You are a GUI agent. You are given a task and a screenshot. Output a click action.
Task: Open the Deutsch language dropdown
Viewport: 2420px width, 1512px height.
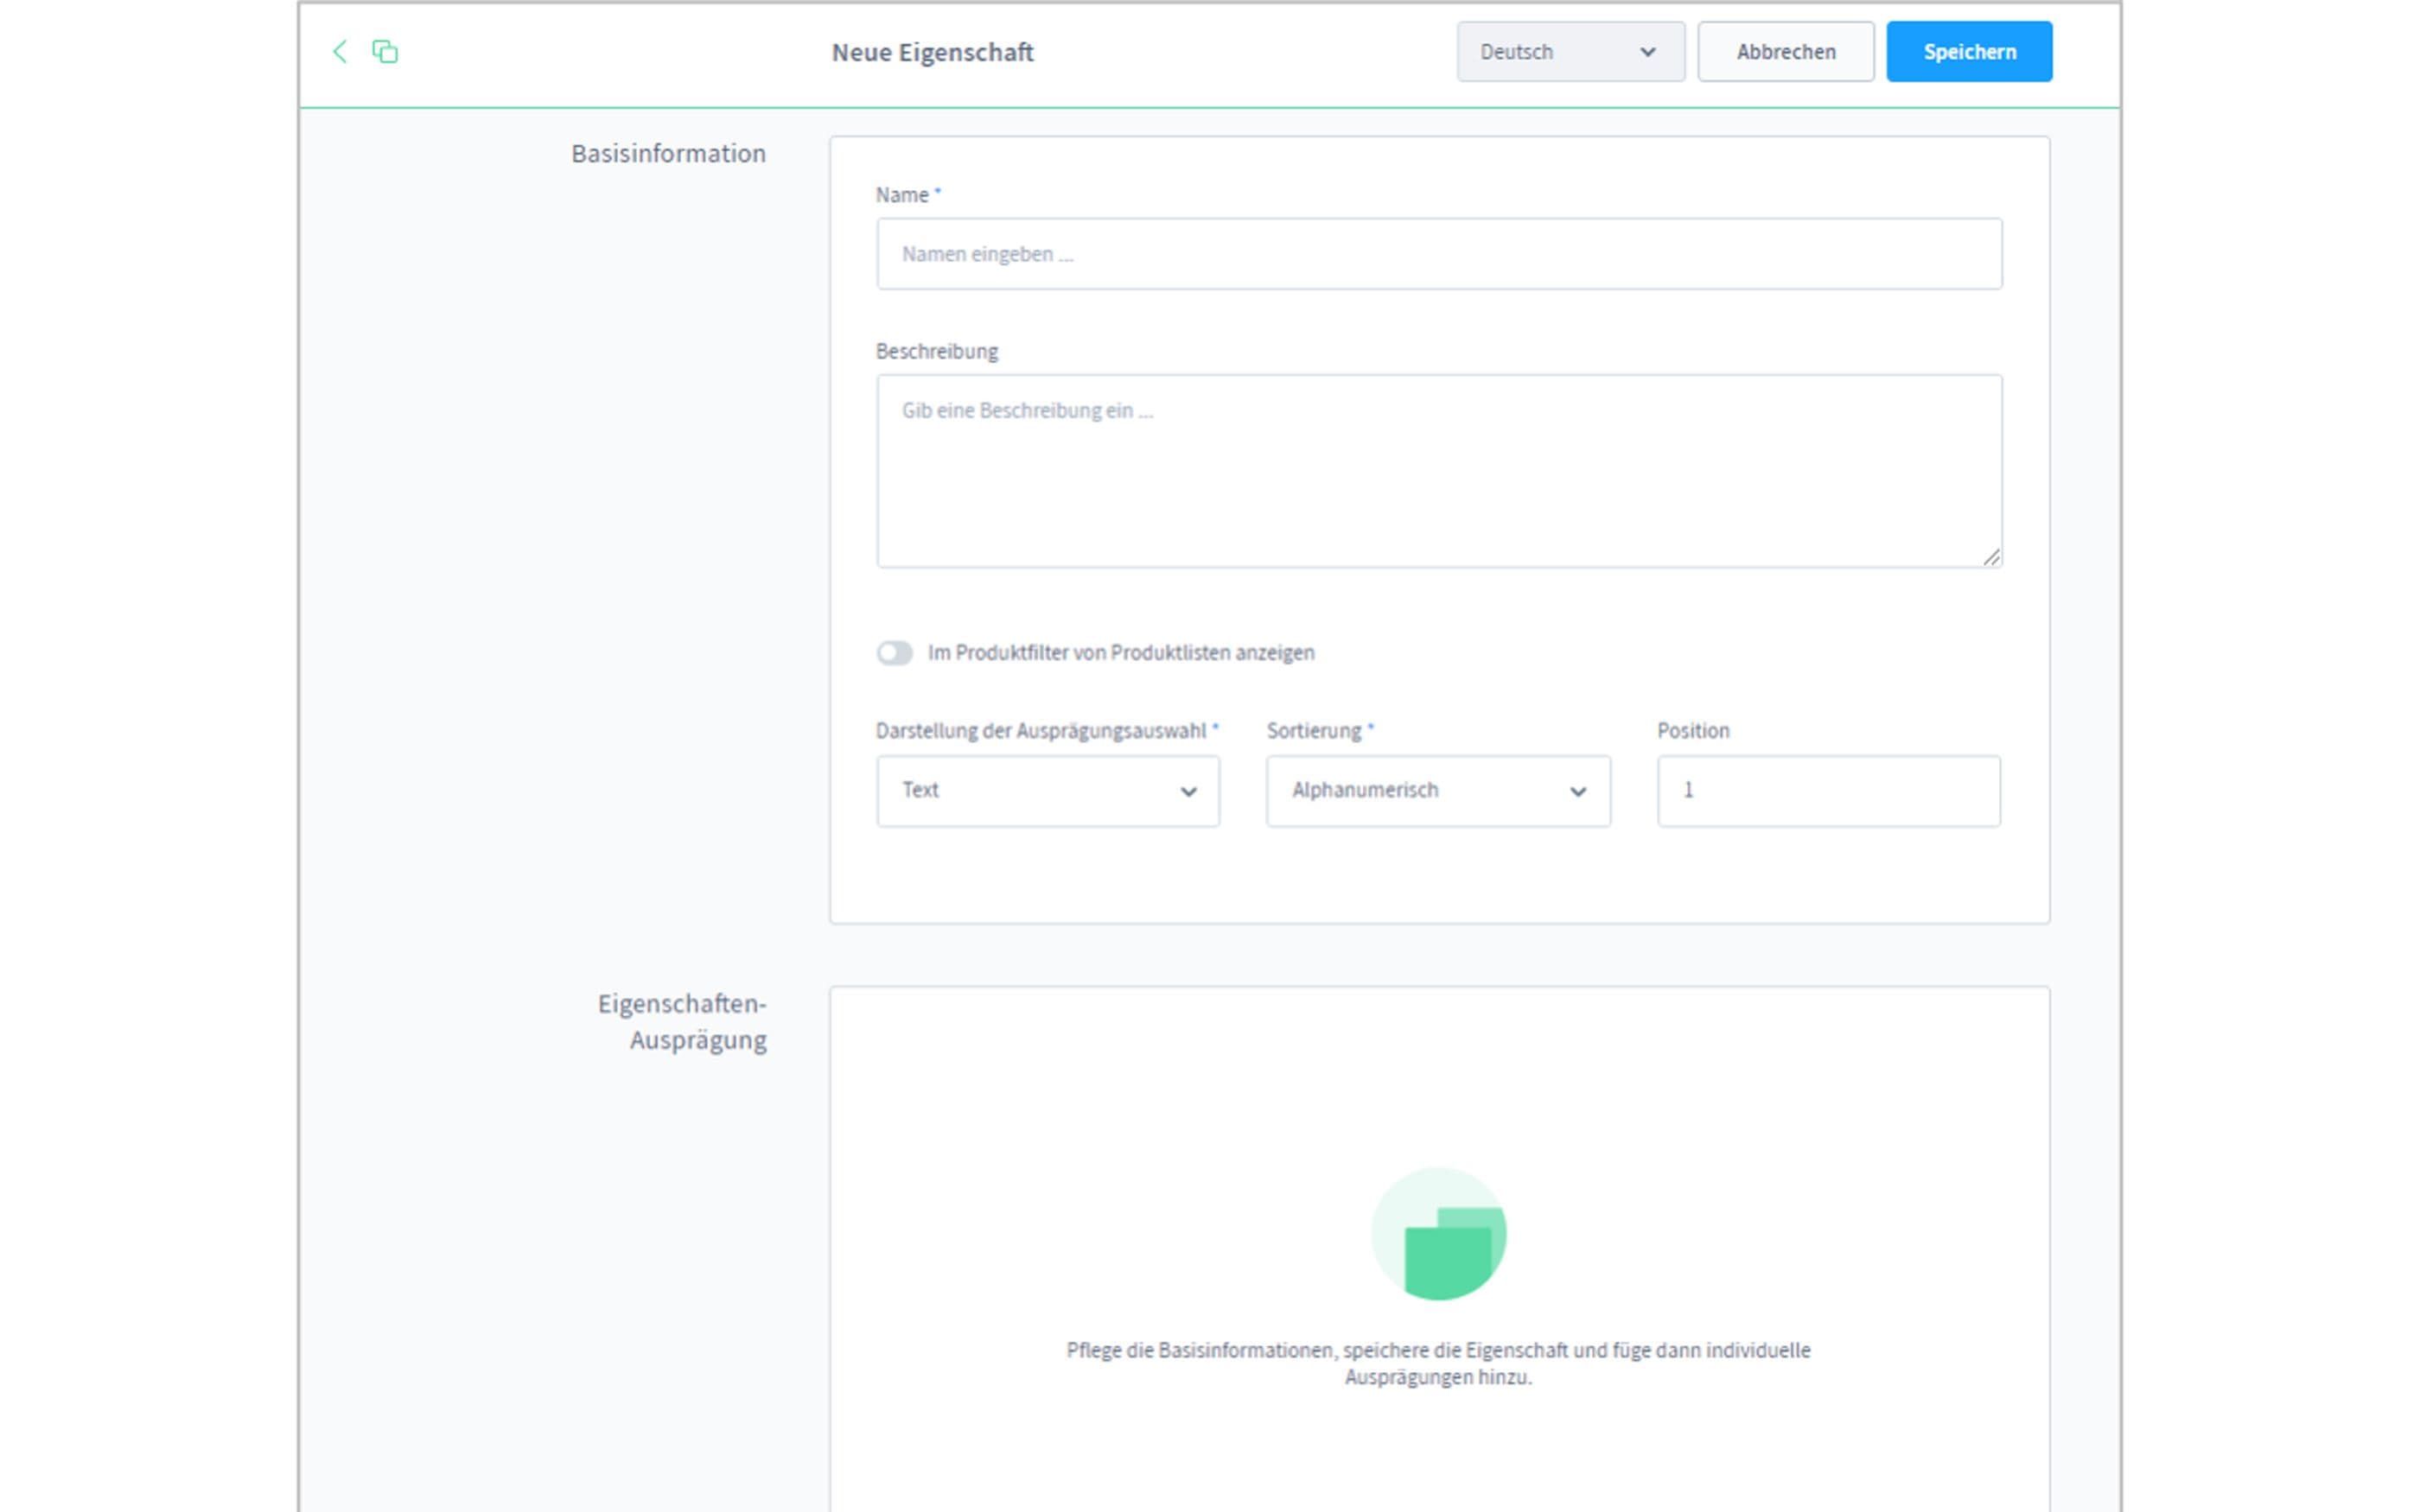1570,52
